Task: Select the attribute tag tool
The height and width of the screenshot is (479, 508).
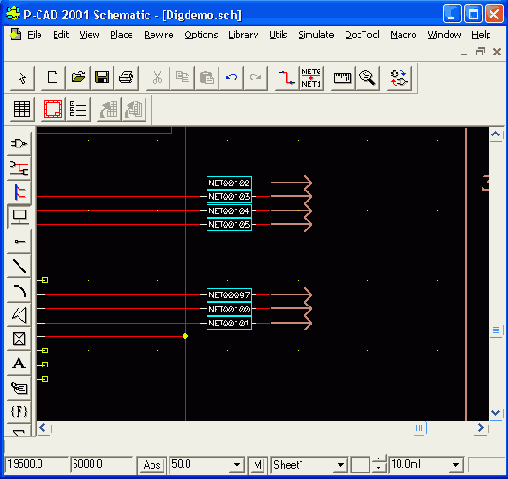Action: [x=19, y=388]
